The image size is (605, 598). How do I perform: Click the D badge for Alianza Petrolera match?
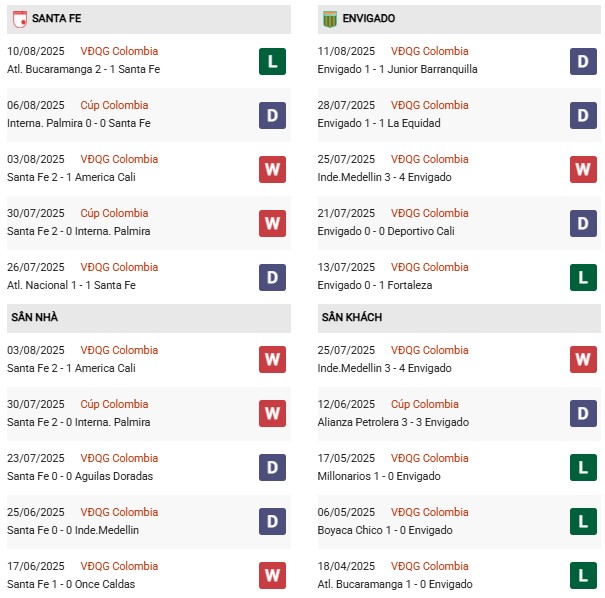(x=584, y=414)
